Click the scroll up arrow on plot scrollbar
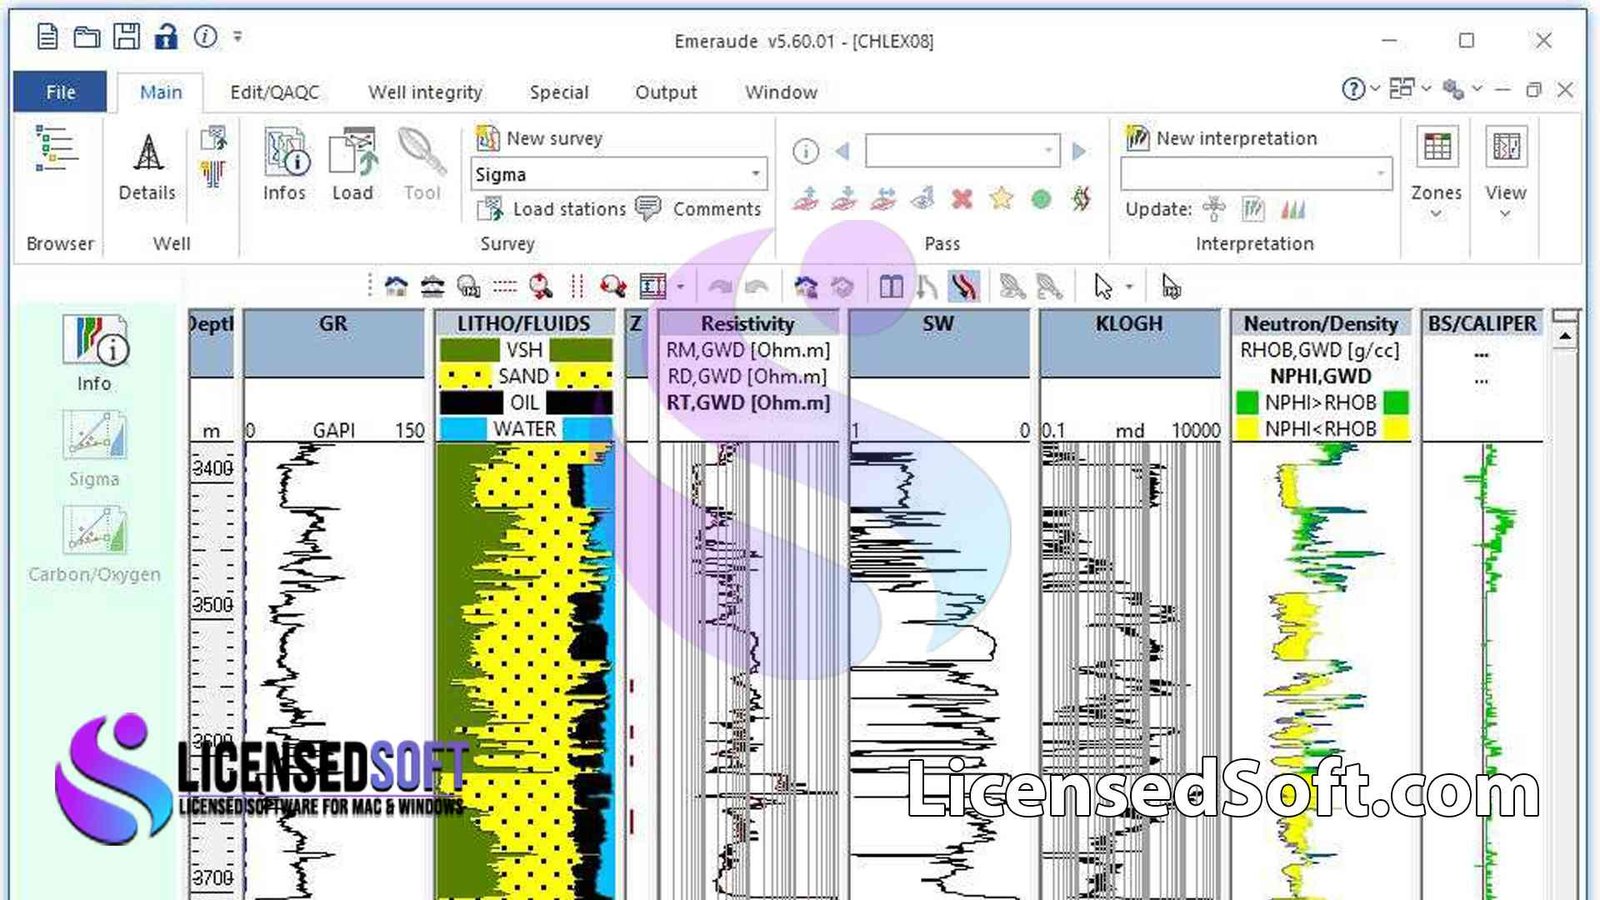 coord(1565,338)
